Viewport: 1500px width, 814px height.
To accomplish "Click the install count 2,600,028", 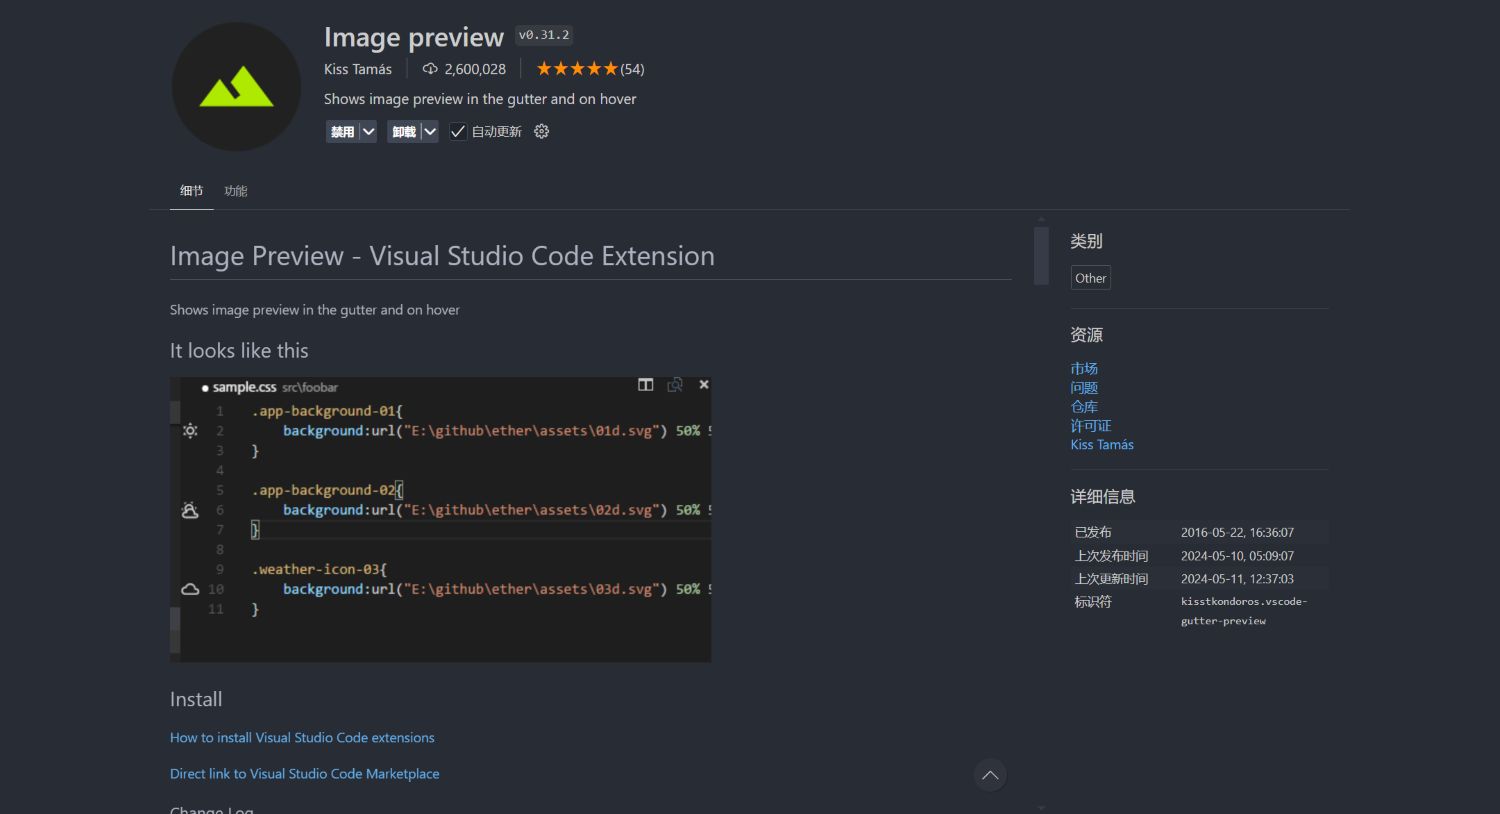I will pyautogui.click(x=475, y=69).
